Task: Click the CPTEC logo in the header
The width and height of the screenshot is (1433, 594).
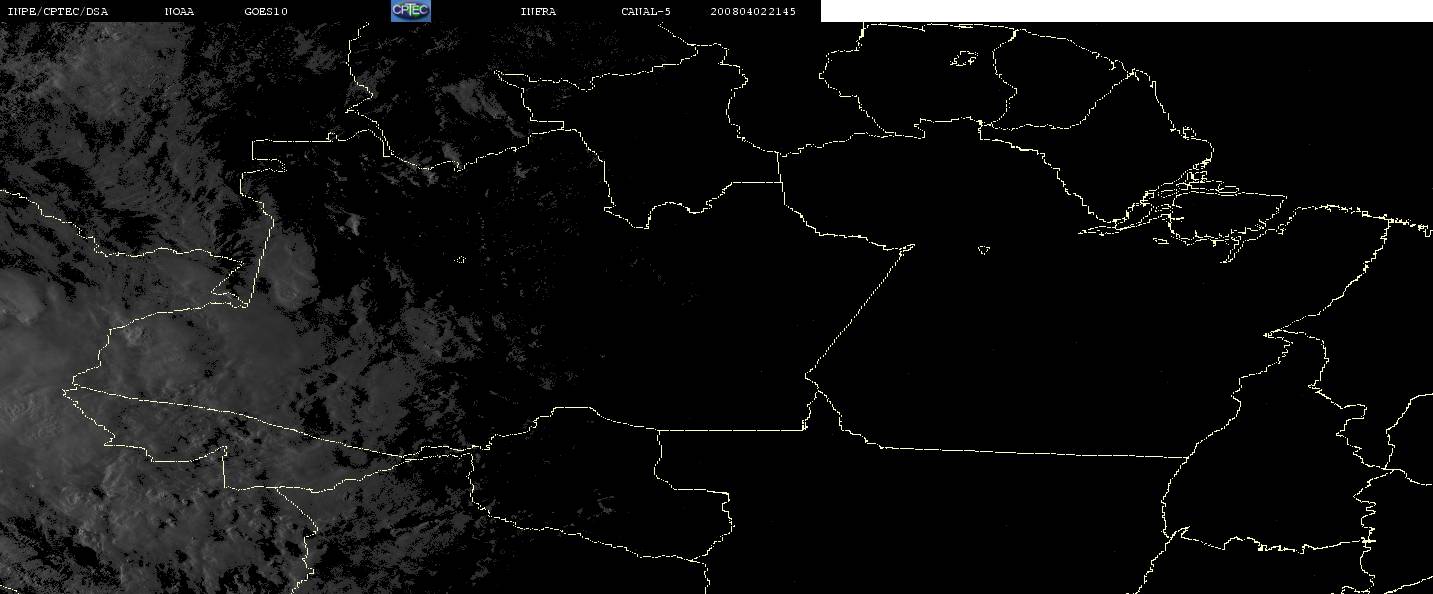Action: click(410, 11)
